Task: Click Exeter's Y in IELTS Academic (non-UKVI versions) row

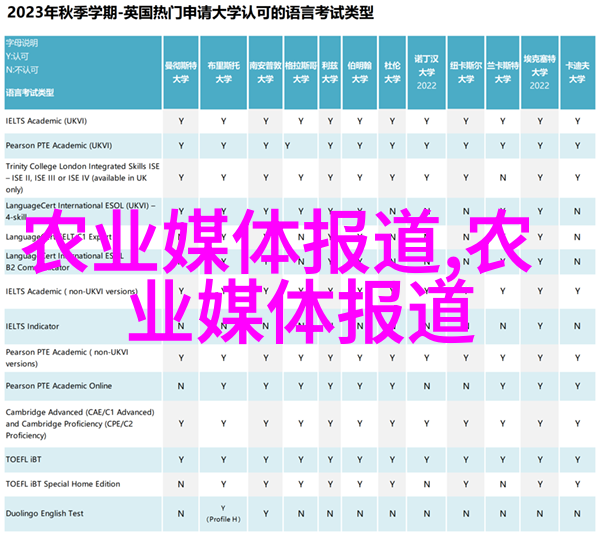Action: (x=540, y=292)
